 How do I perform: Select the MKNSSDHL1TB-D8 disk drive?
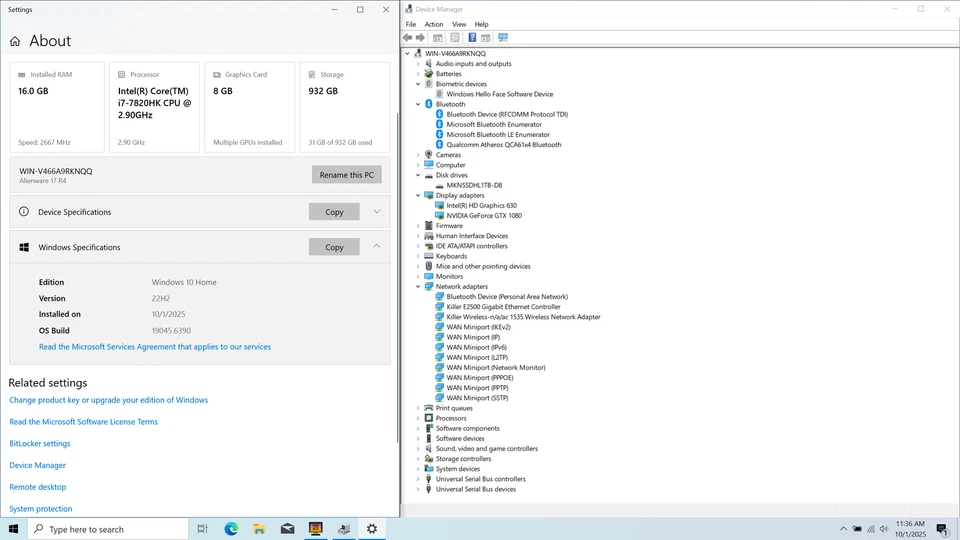coord(474,186)
